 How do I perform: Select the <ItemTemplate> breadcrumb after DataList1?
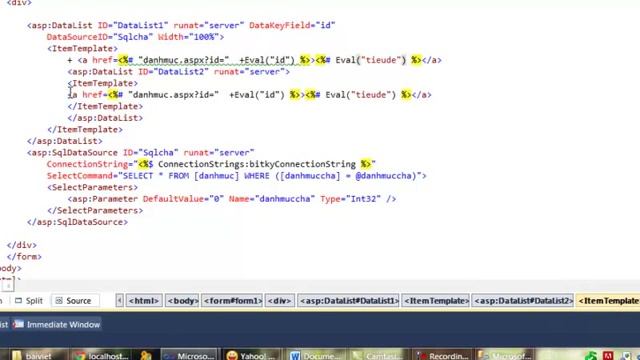(436, 301)
